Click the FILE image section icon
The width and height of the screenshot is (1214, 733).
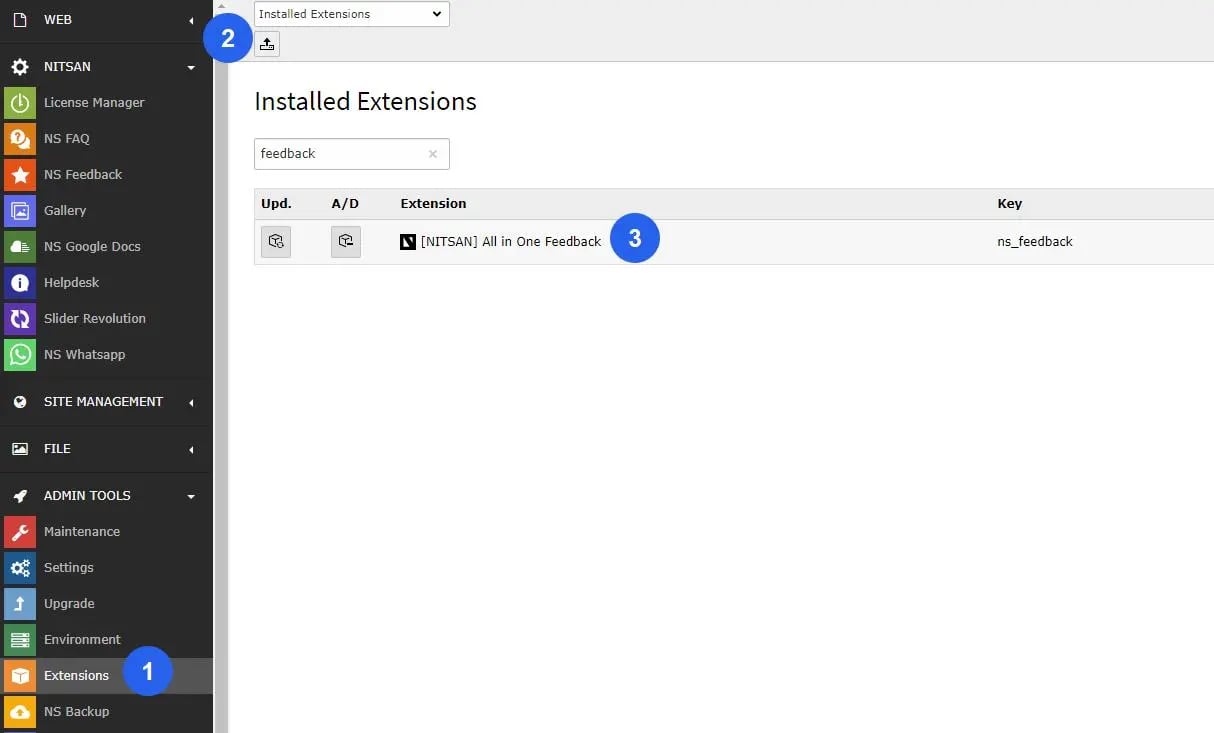pyautogui.click(x=20, y=449)
